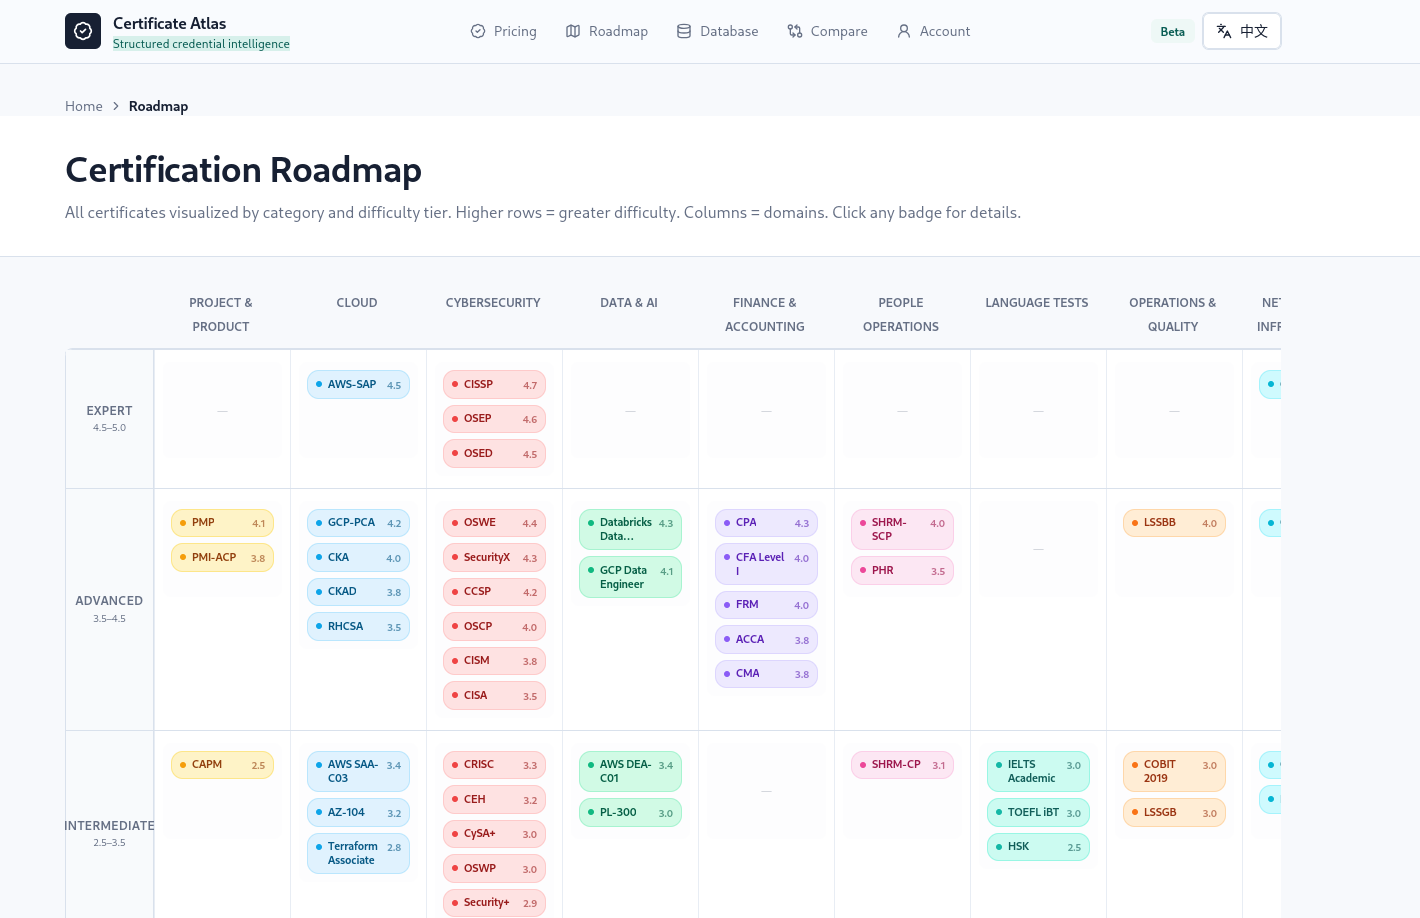Open the AWS SAA-C03 badge
Image resolution: width=1420 pixels, height=918 pixels.
[x=358, y=772]
